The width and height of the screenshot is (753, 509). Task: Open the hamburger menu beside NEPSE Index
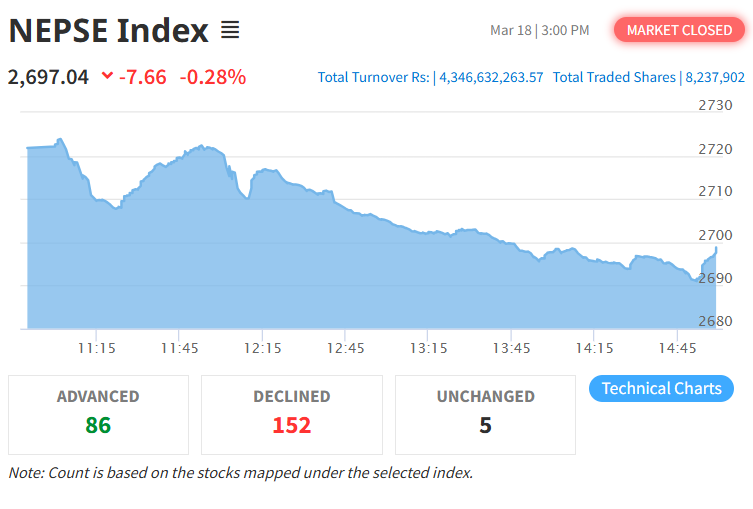point(230,30)
